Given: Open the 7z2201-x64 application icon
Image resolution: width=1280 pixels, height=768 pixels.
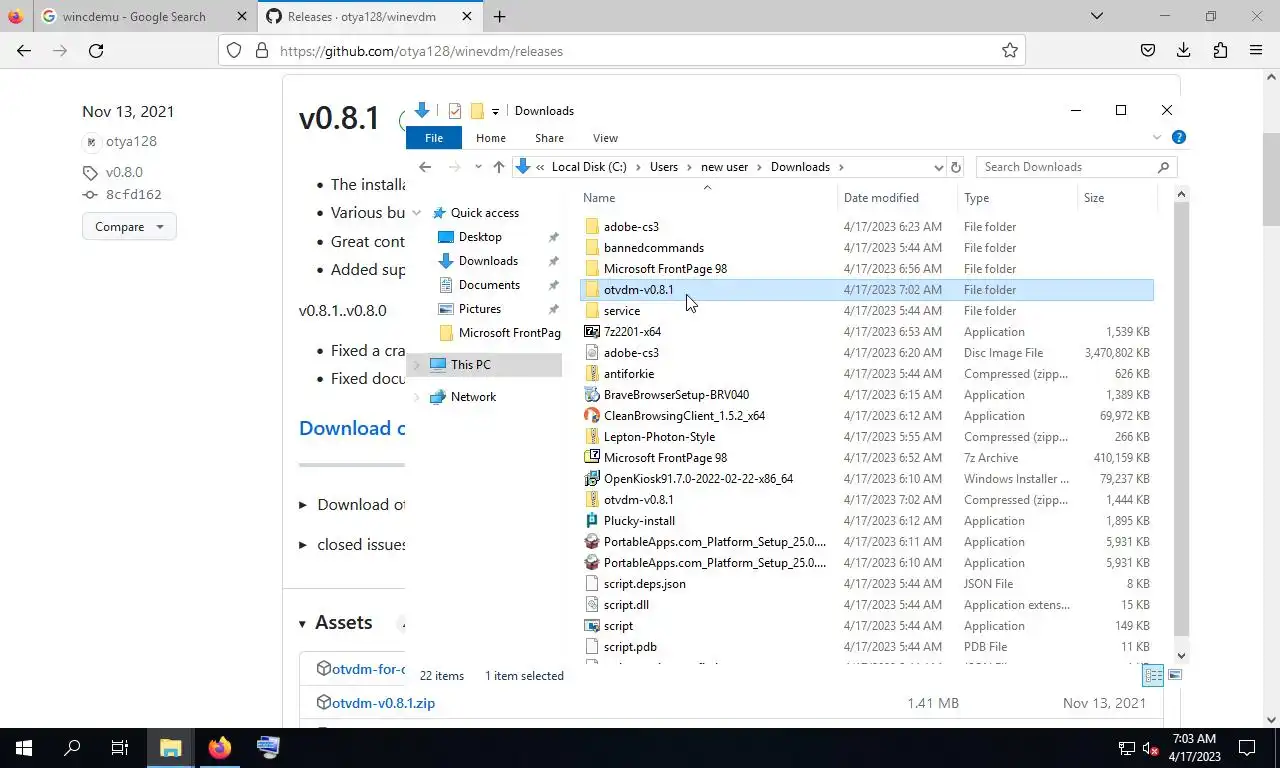Looking at the screenshot, I should tap(592, 331).
